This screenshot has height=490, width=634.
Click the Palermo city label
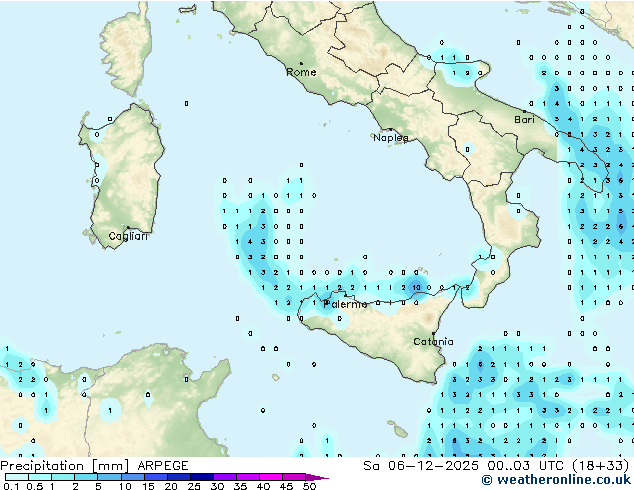coord(346,304)
